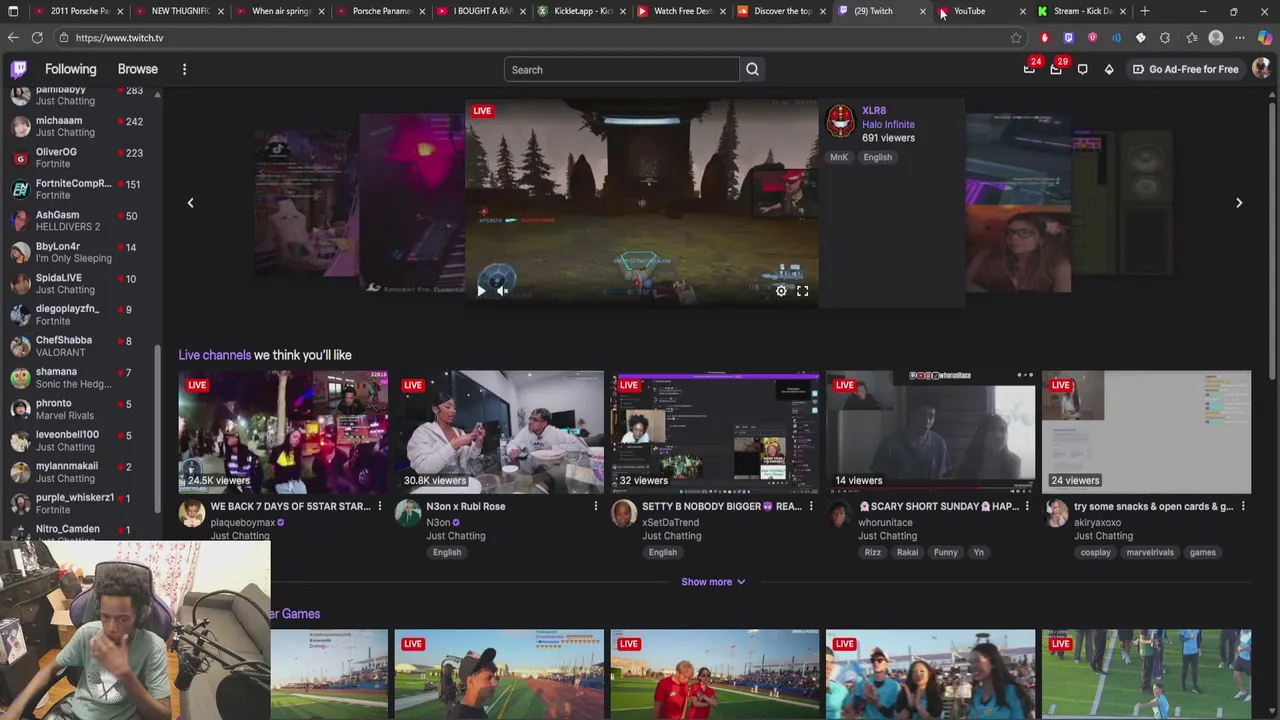Play the featured Halo Infinite stream
Image resolution: width=1280 pixels, height=720 pixels.
pyautogui.click(x=481, y=291)
